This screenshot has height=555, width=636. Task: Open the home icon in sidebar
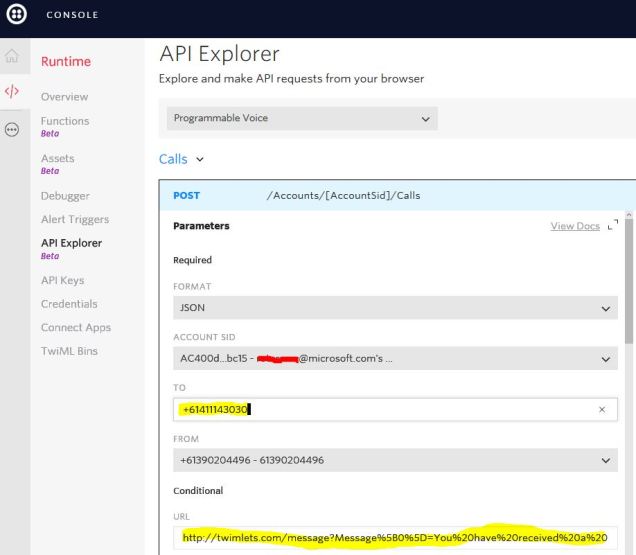[12, 58]
